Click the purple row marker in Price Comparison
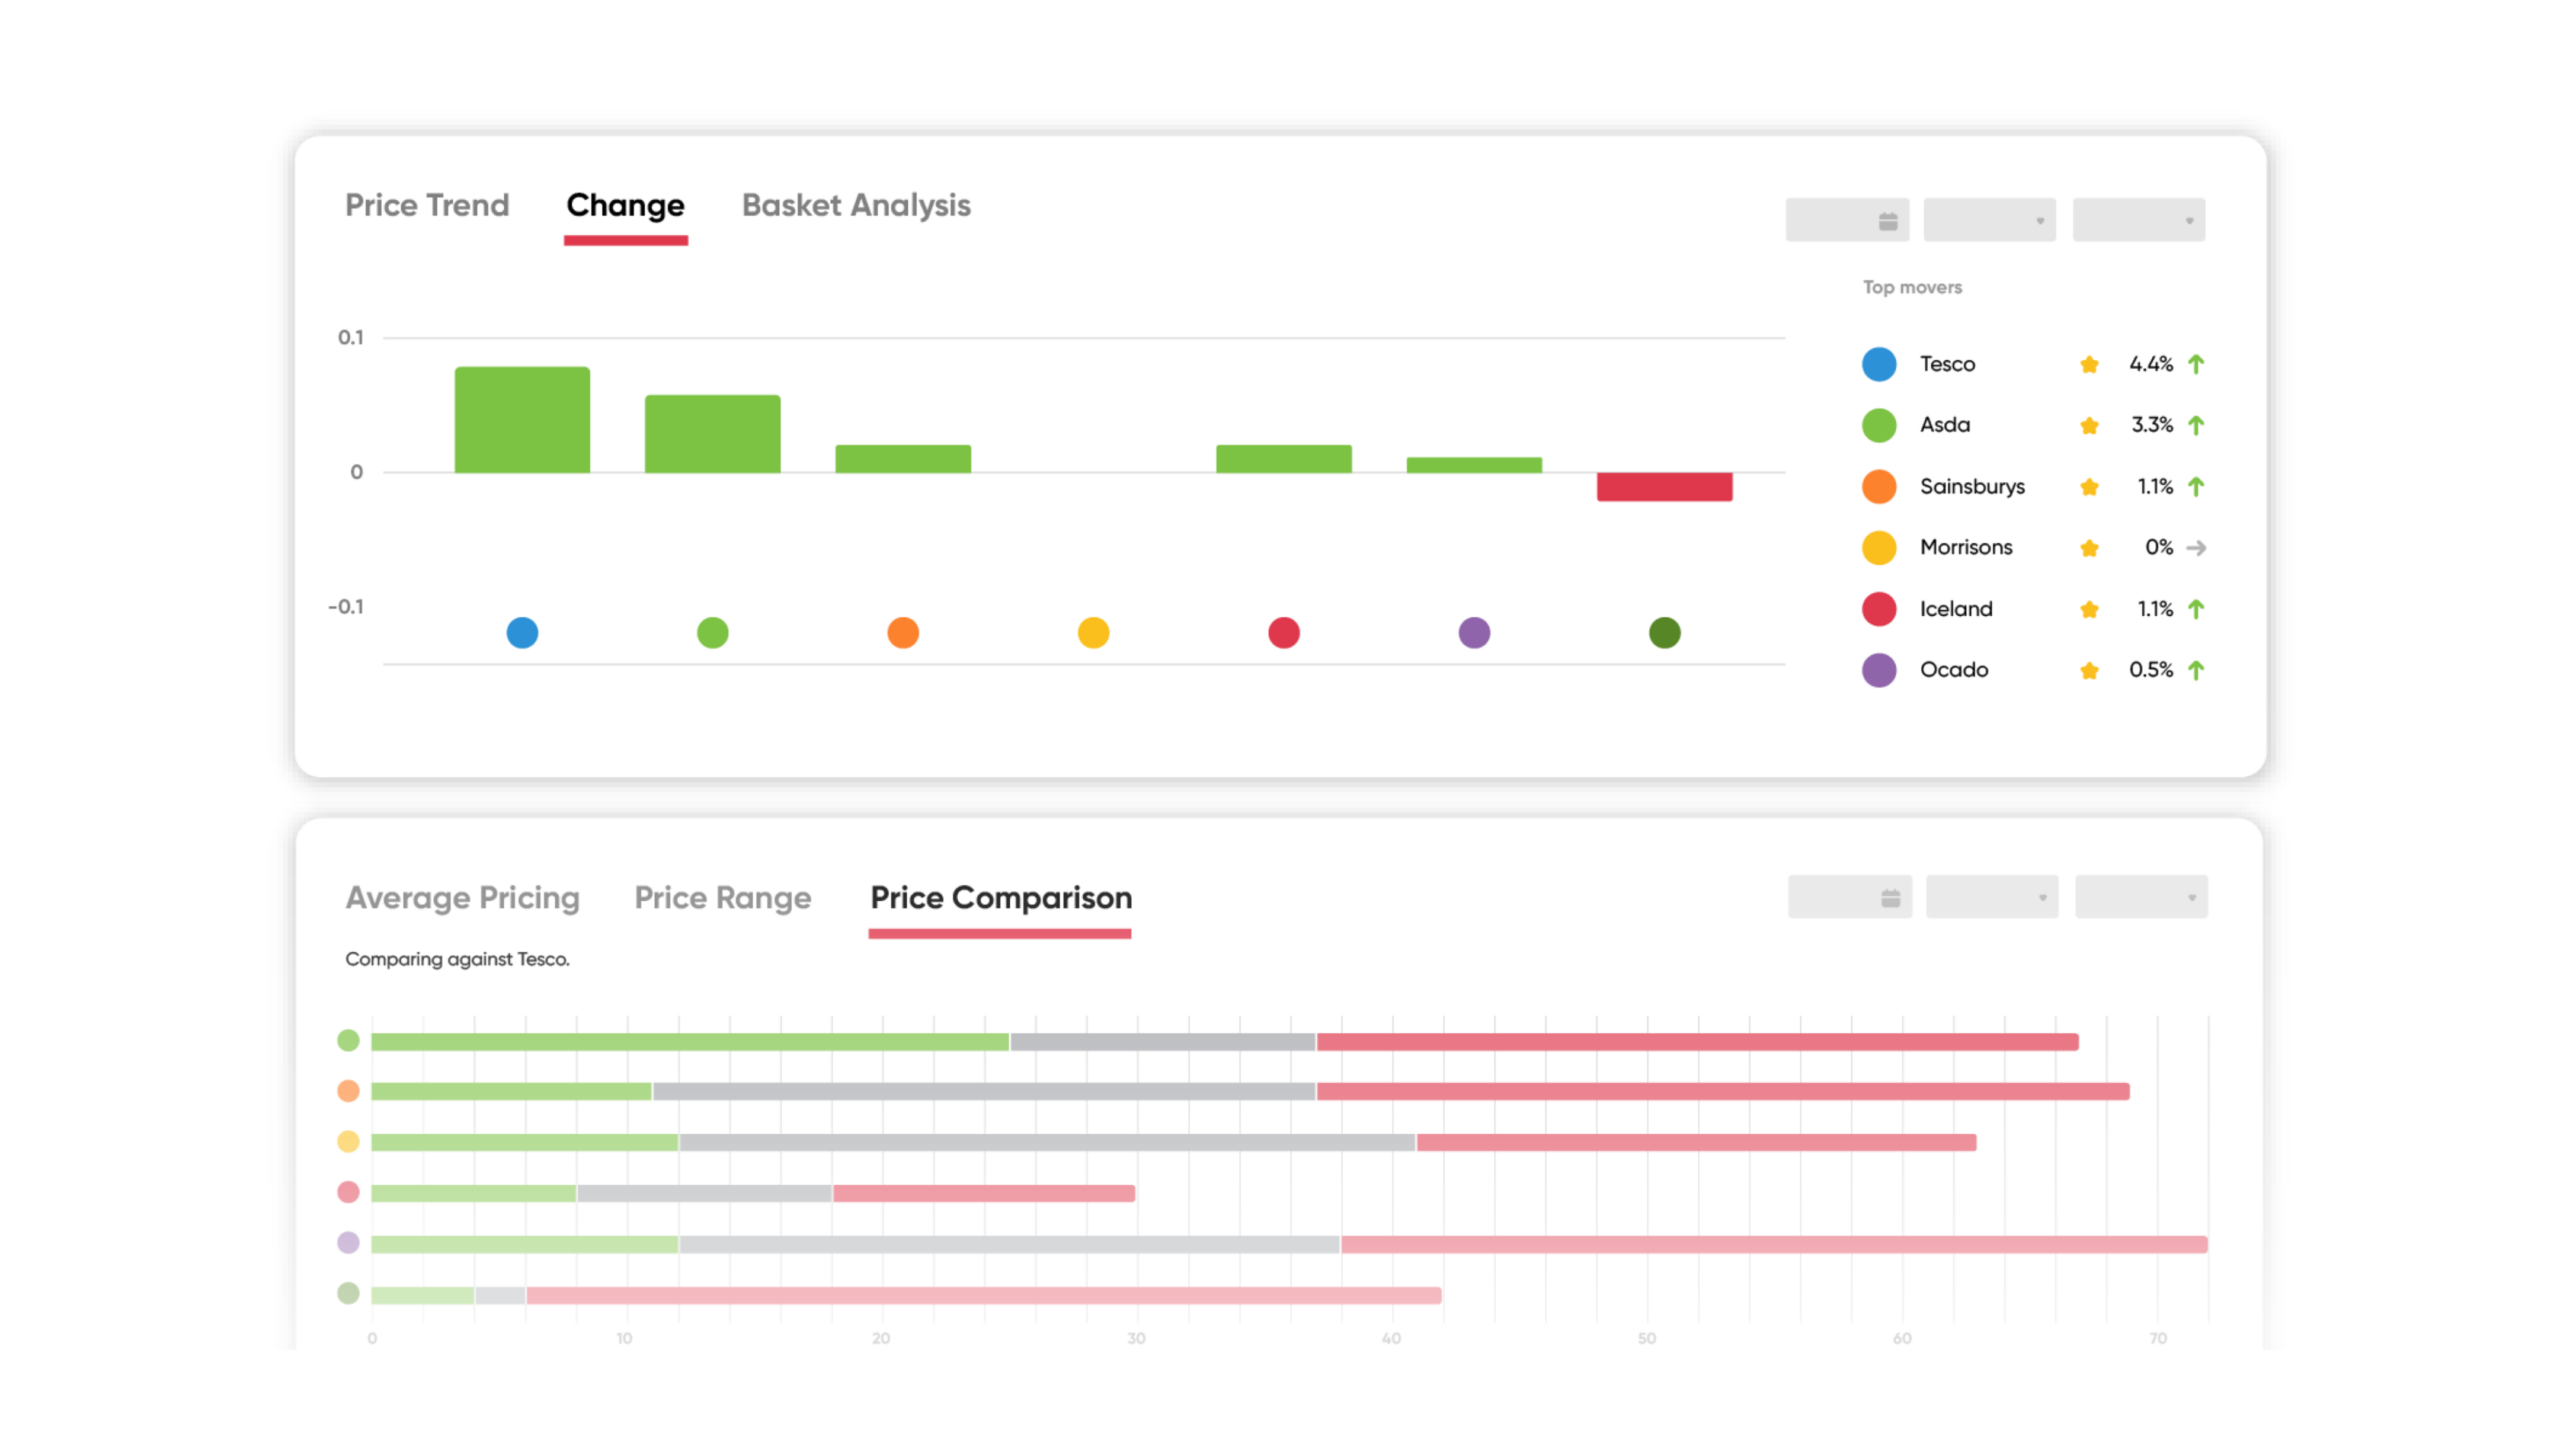This screenshot has height=1440, width=2560. tap(348, 1243)
